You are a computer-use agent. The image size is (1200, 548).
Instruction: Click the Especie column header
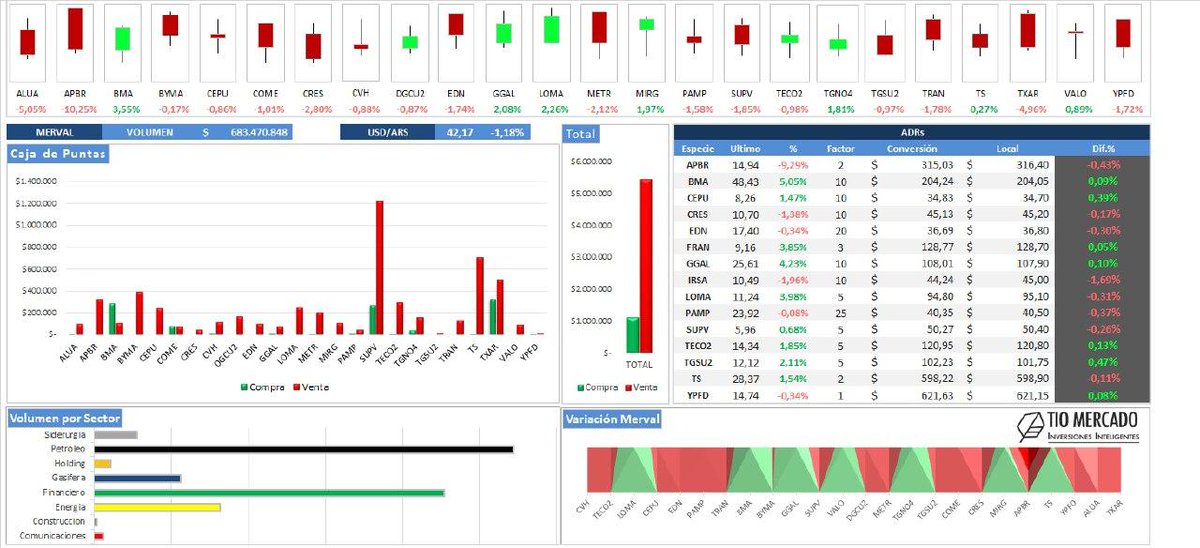(x=698, y=148)
